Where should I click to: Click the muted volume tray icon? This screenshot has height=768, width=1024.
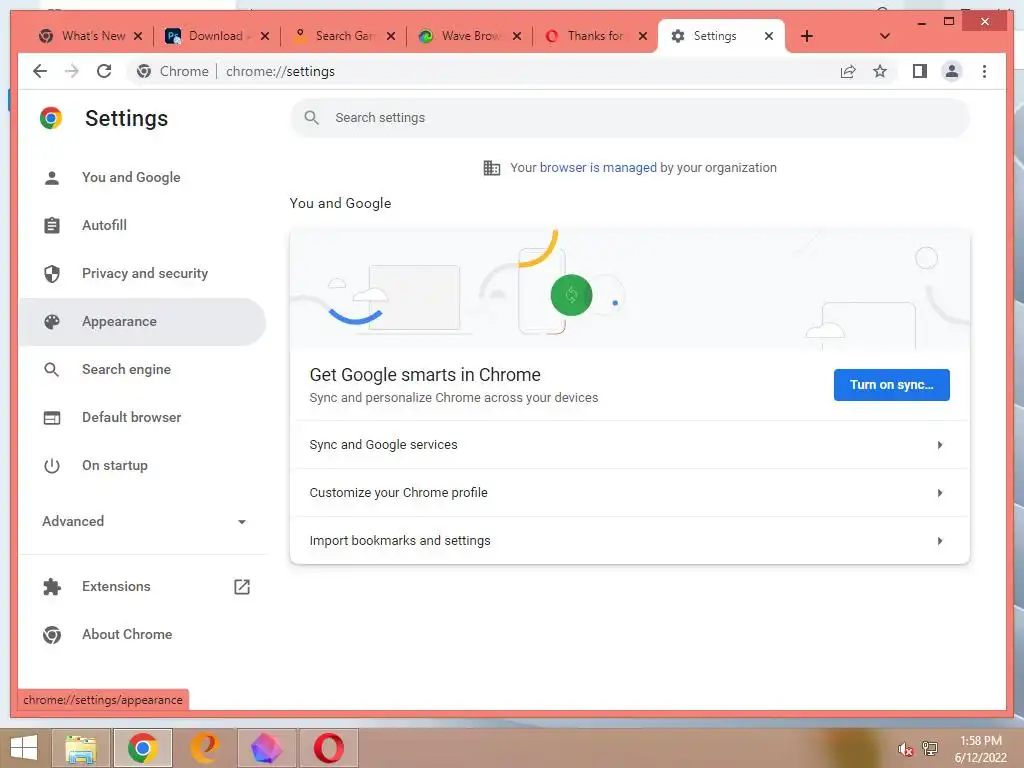[905, 749]
